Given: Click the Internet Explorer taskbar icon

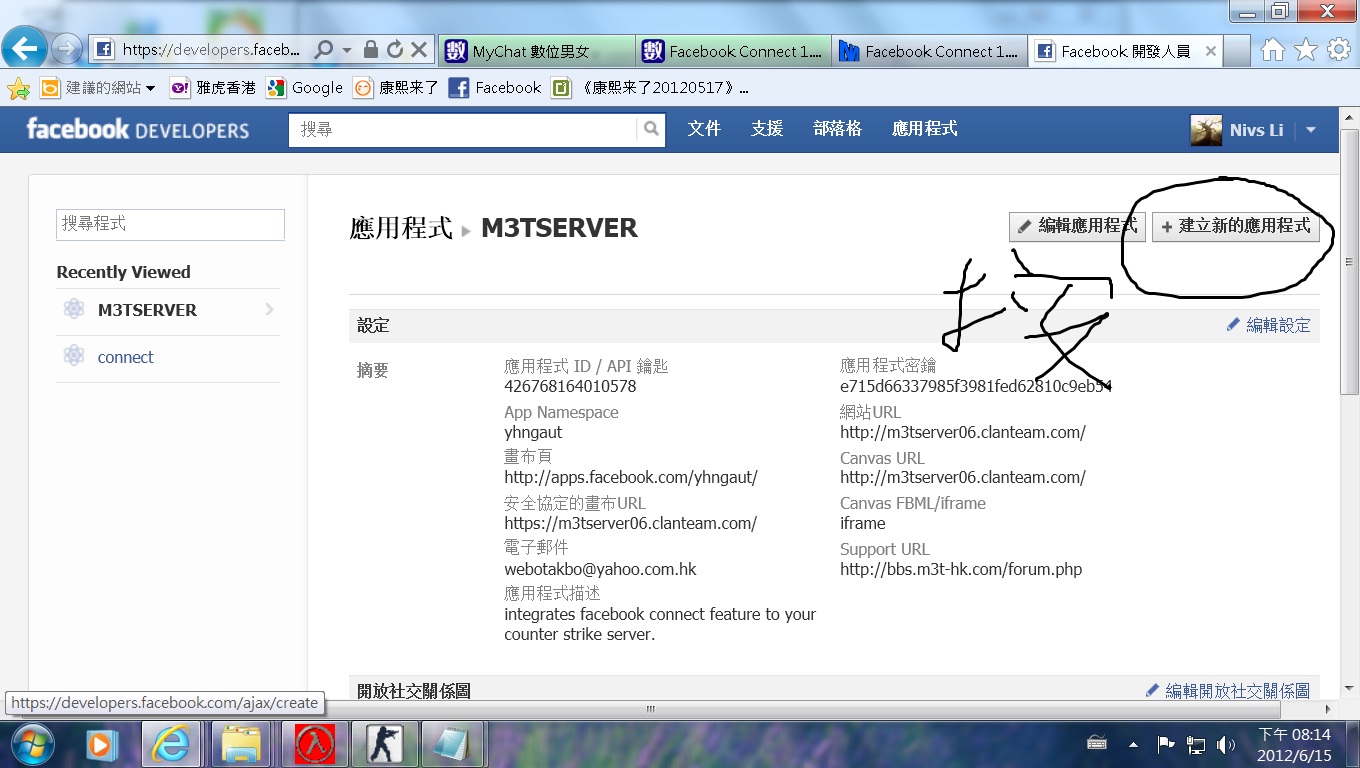Looking at the screenshot, I should click(171, 744).
